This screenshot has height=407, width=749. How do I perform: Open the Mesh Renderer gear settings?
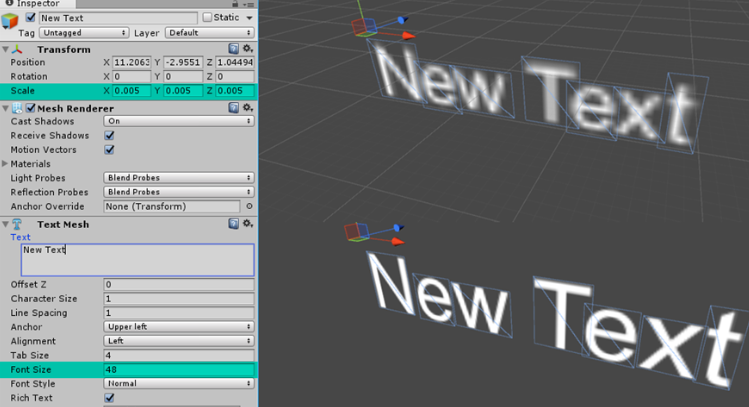click(x=247, y=107)
